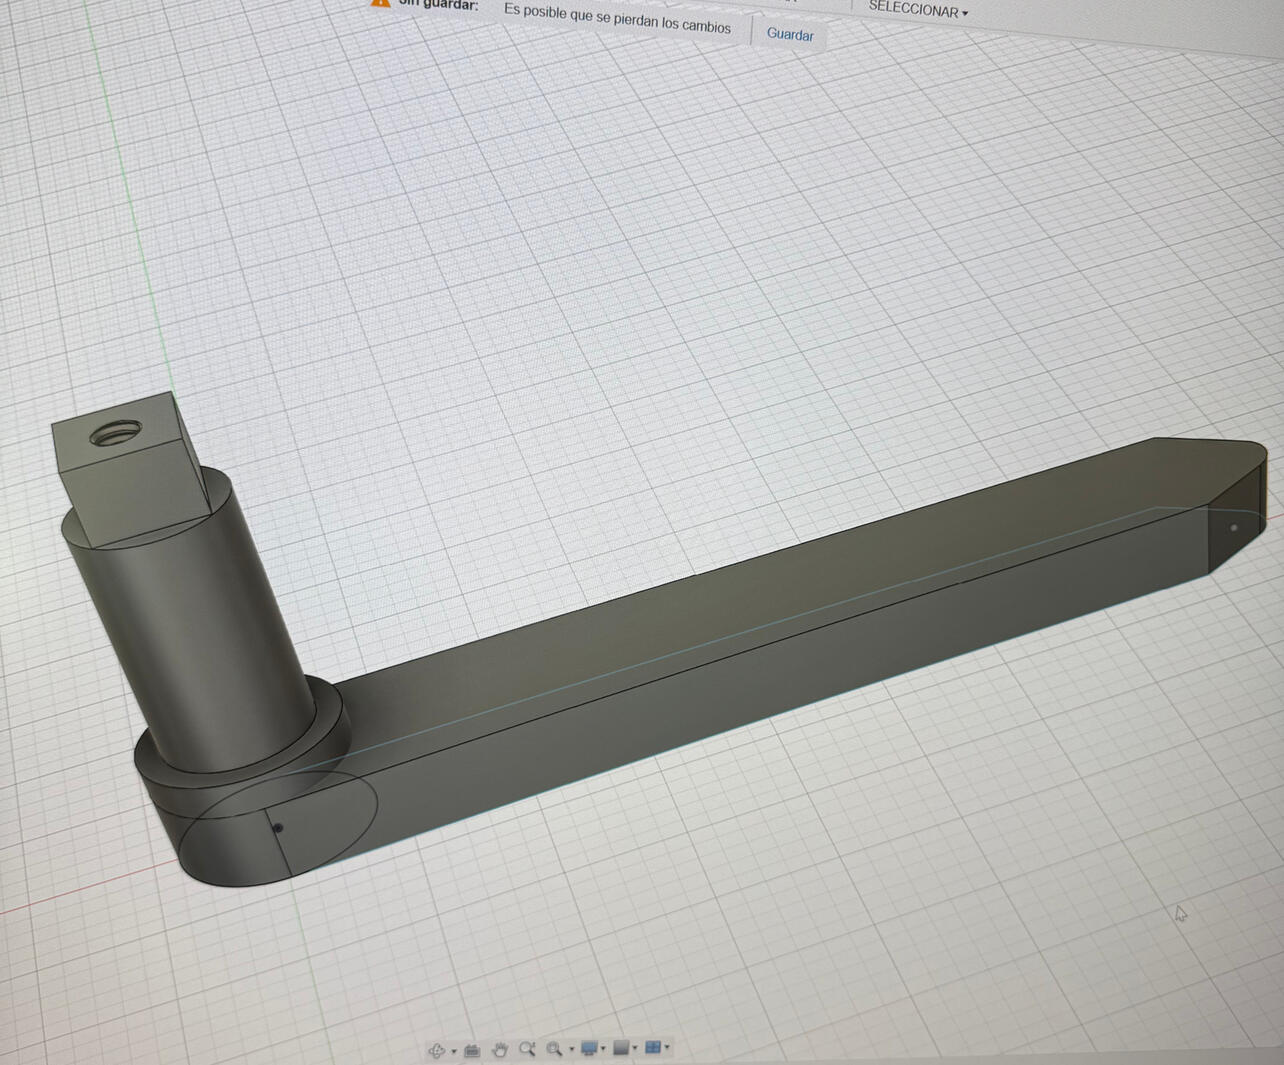Open the SELECCIONAR toolbar menu
Viewport: 1284px width, 1065px height.
coord(918,10)
